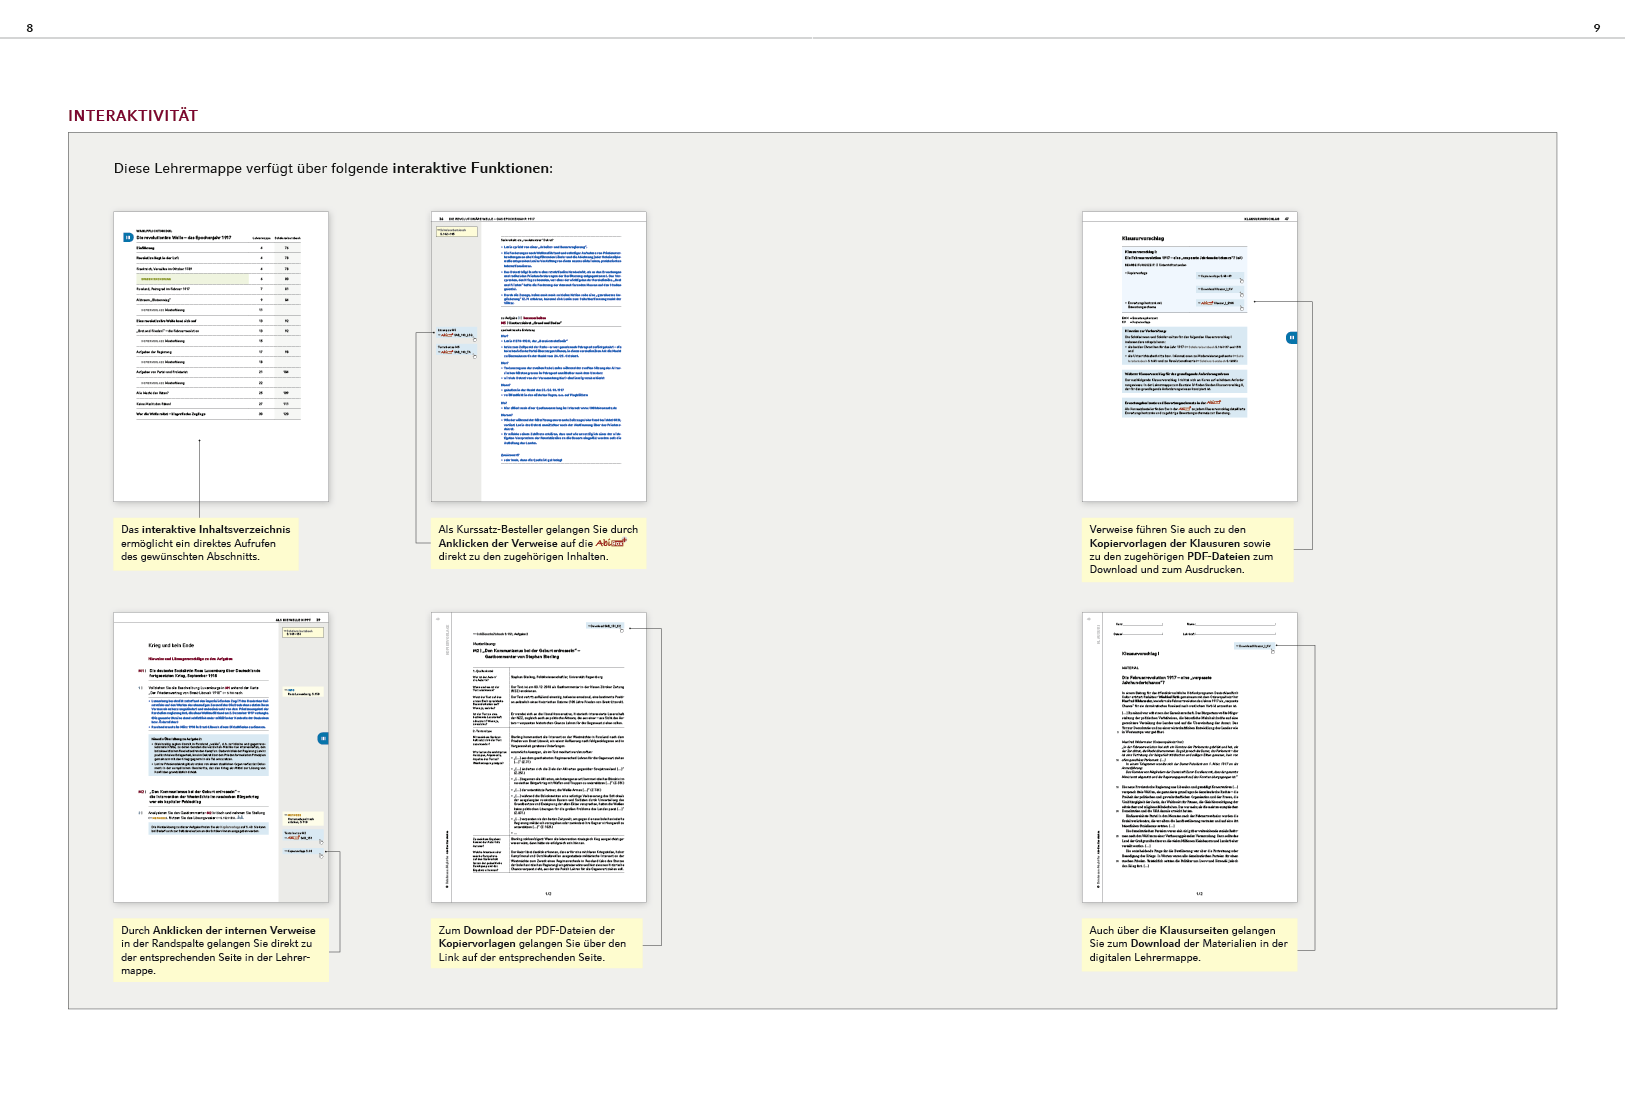Click the first AbiBox reference in margin column
The image size is (1625, 1096).
(455, 334)
